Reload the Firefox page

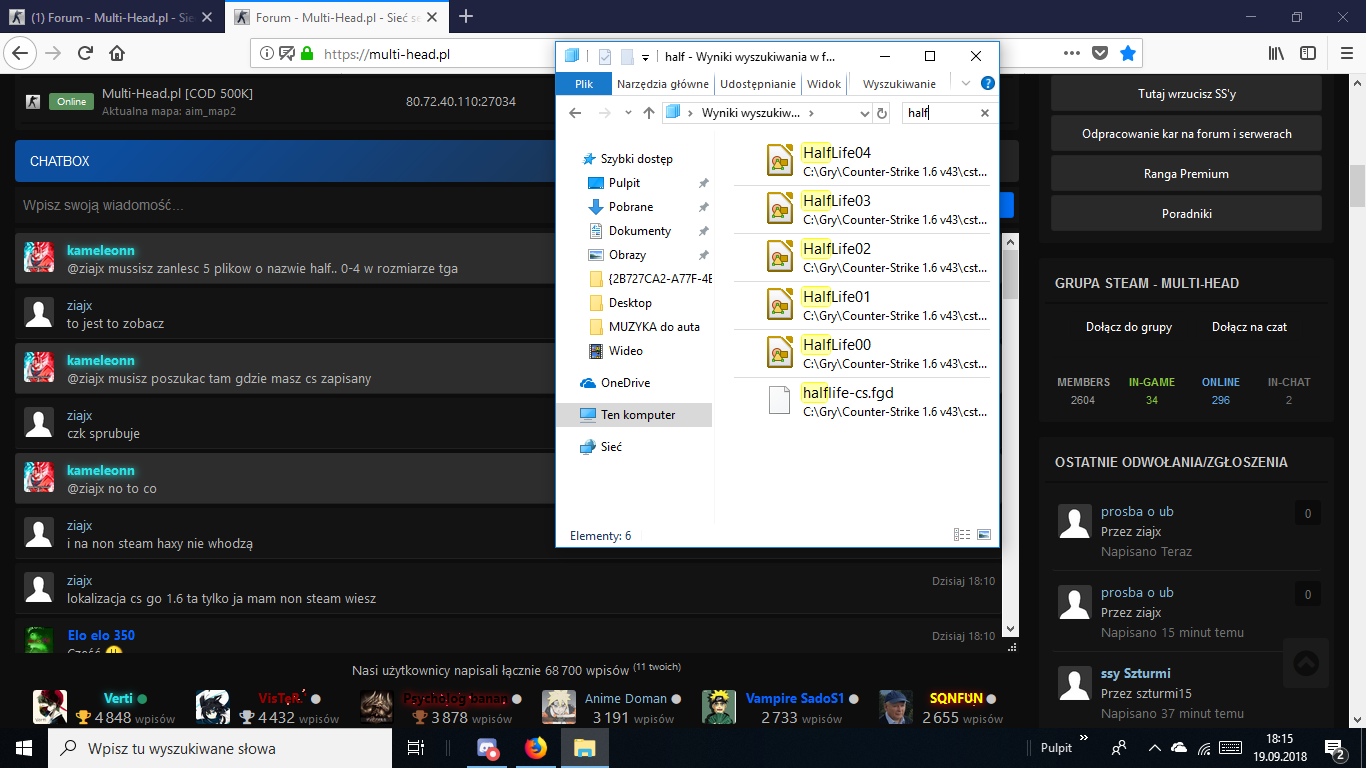tap(85, 54)
